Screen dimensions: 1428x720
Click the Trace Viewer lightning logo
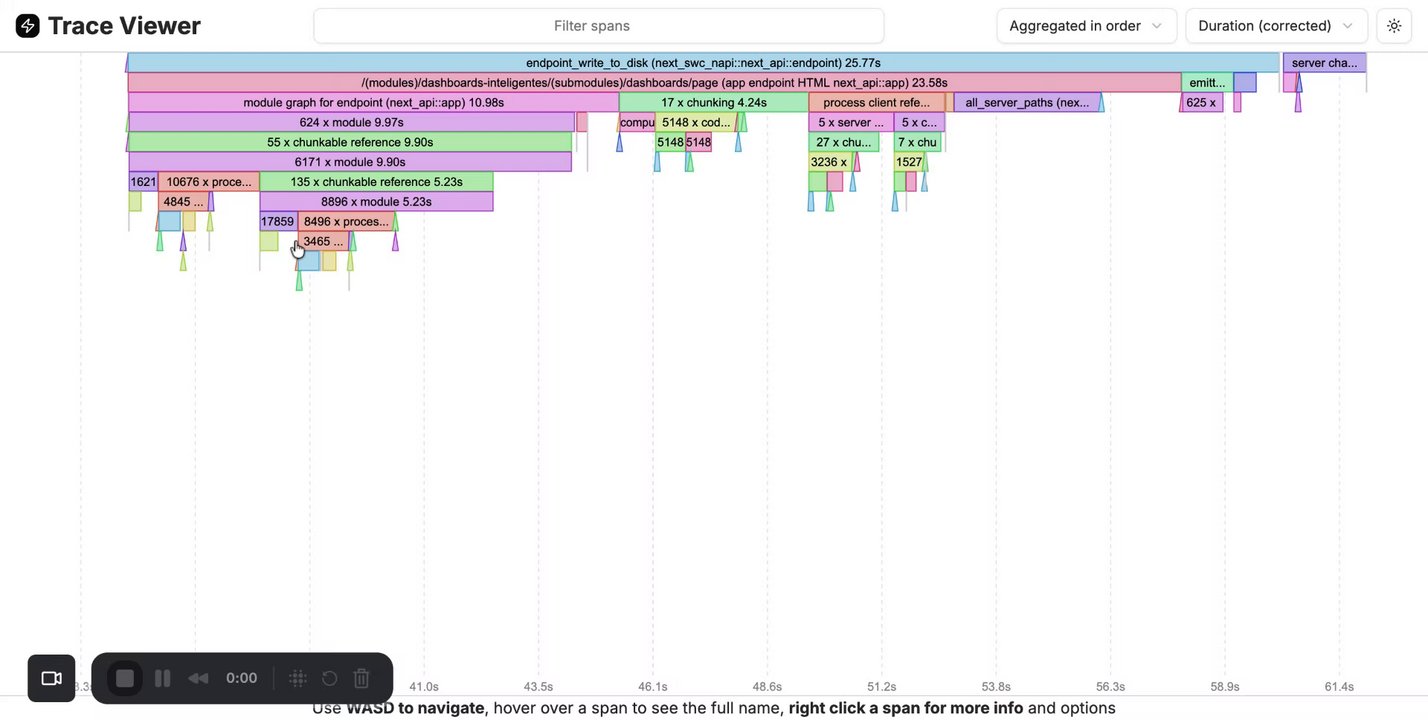click(28, 26)
